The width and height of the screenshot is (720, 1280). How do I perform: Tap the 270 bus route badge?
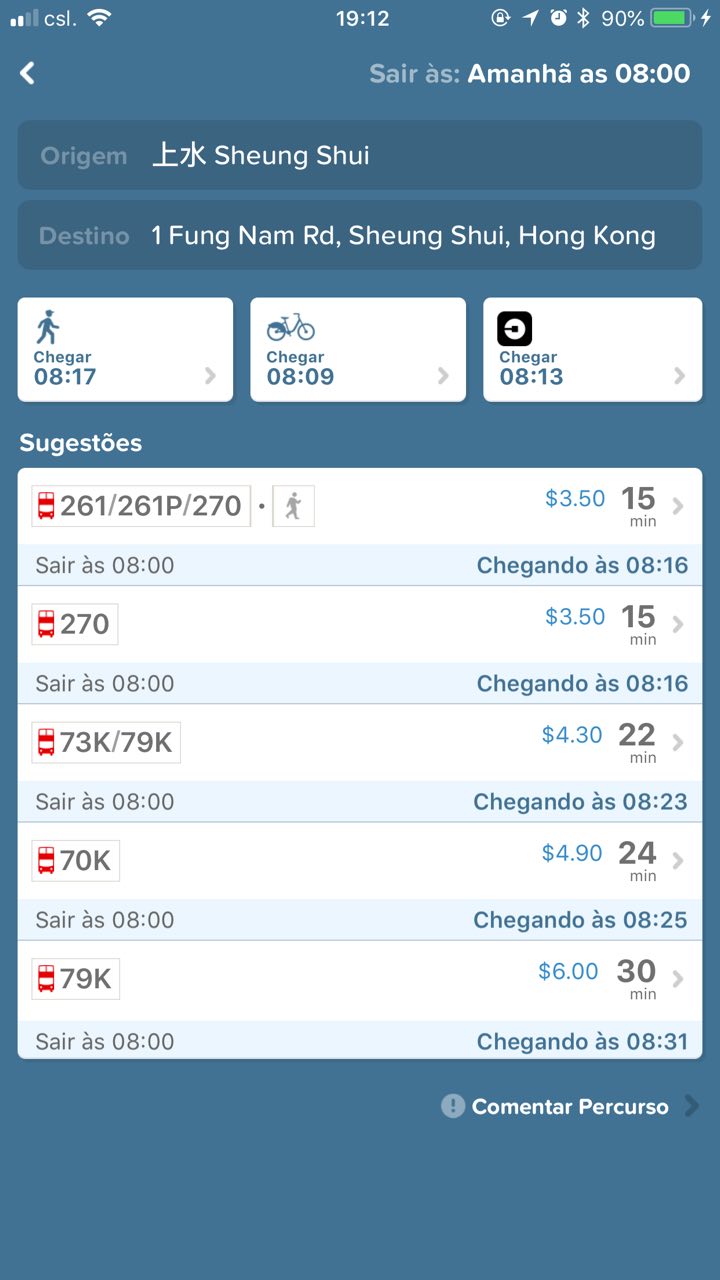point(75,624)
